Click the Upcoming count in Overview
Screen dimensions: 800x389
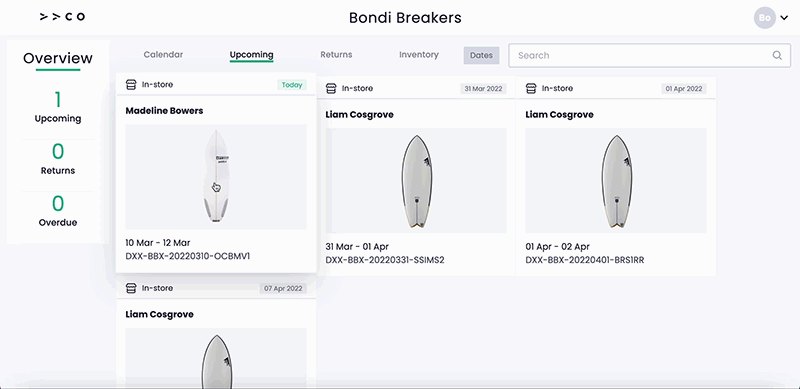tap(58, 100)
